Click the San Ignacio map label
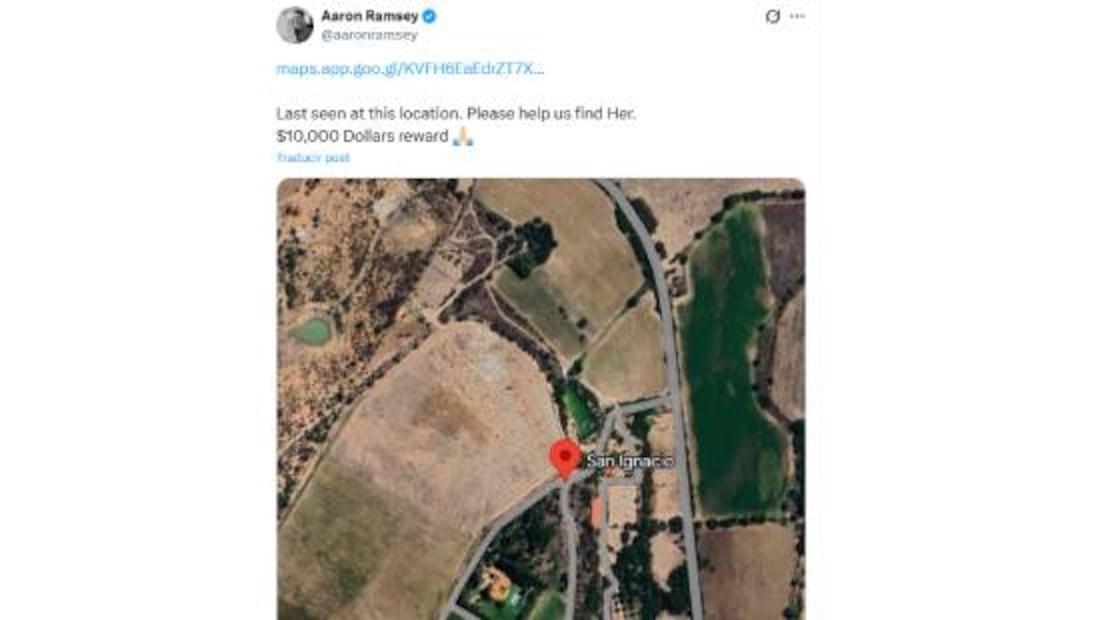 (x=629, y=461)
